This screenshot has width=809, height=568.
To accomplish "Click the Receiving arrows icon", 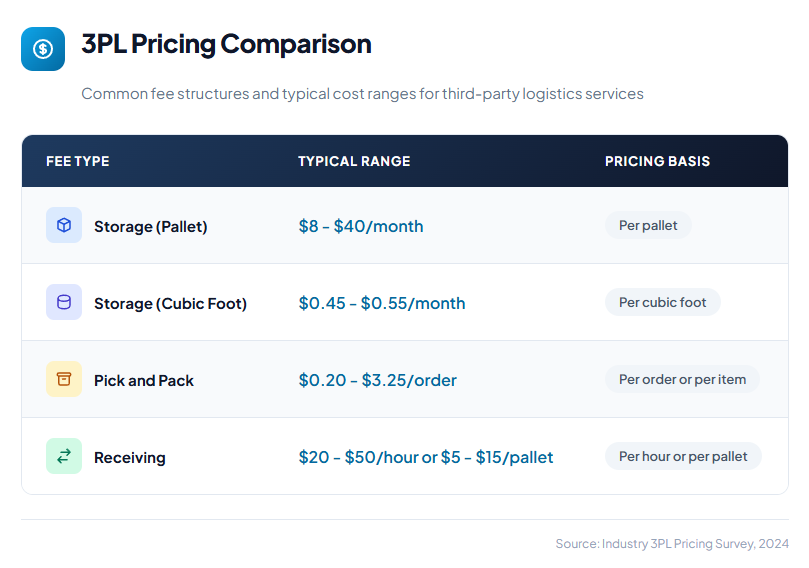I will [x=64, y=456].
